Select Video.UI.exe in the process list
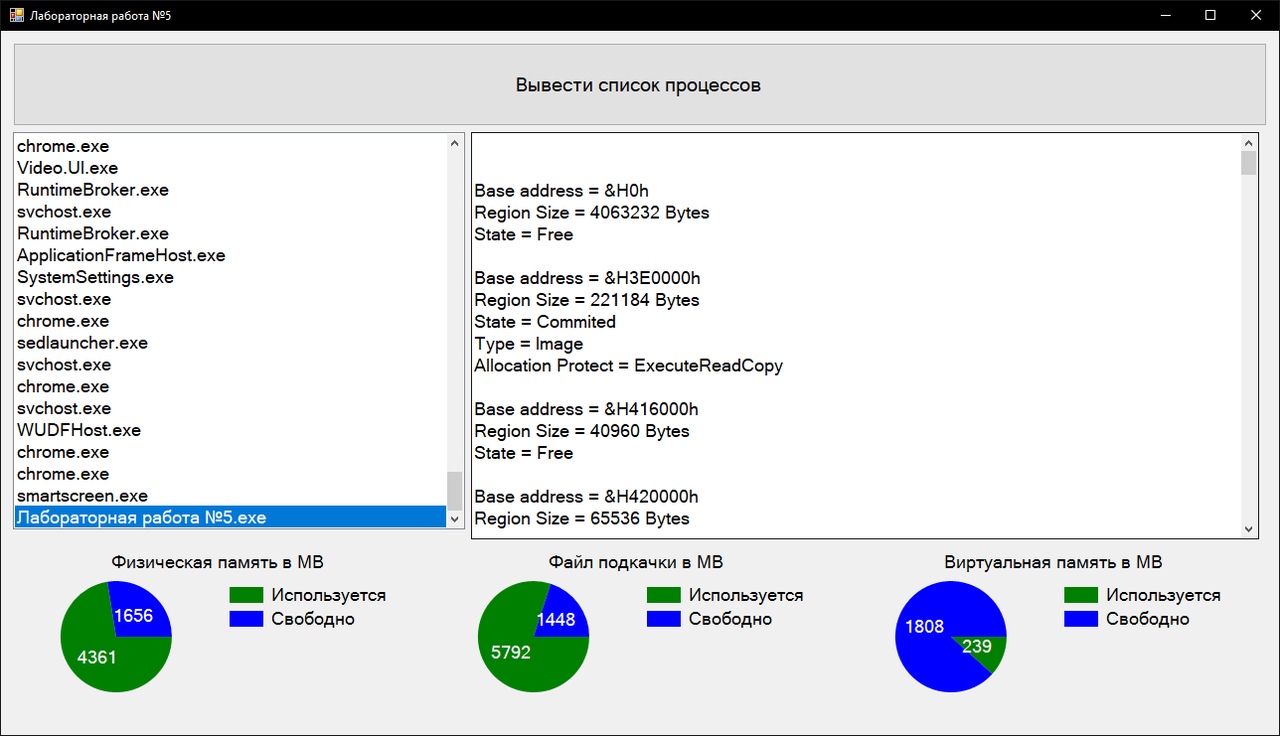The width and height of the screenshot is (1280, 736). click(x=68, y=168)
